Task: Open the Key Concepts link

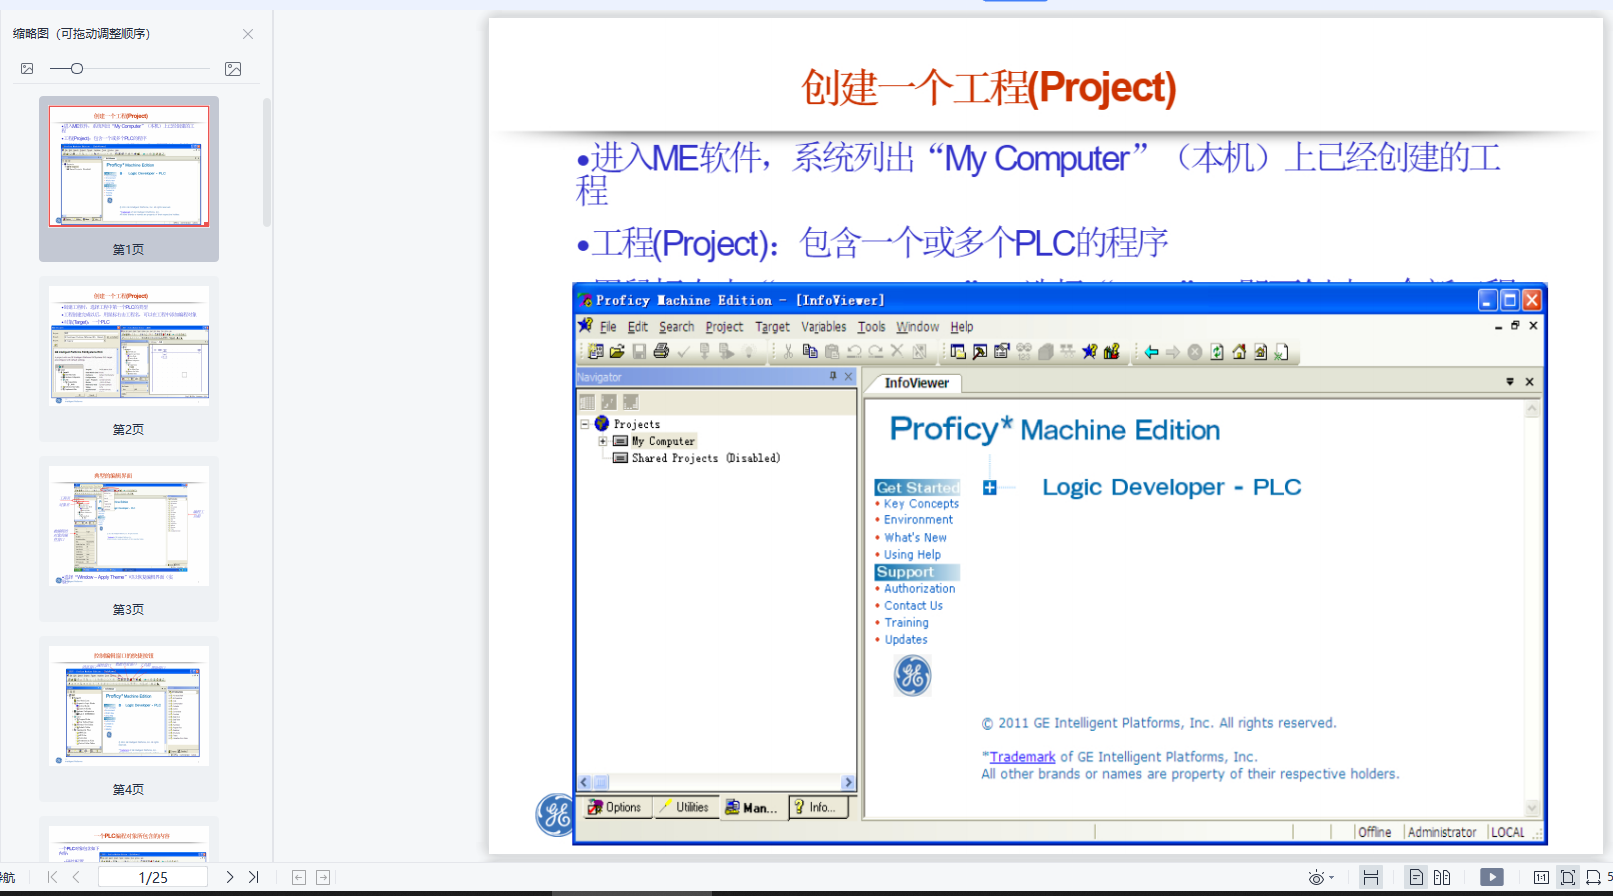Action: click(921, 504)
